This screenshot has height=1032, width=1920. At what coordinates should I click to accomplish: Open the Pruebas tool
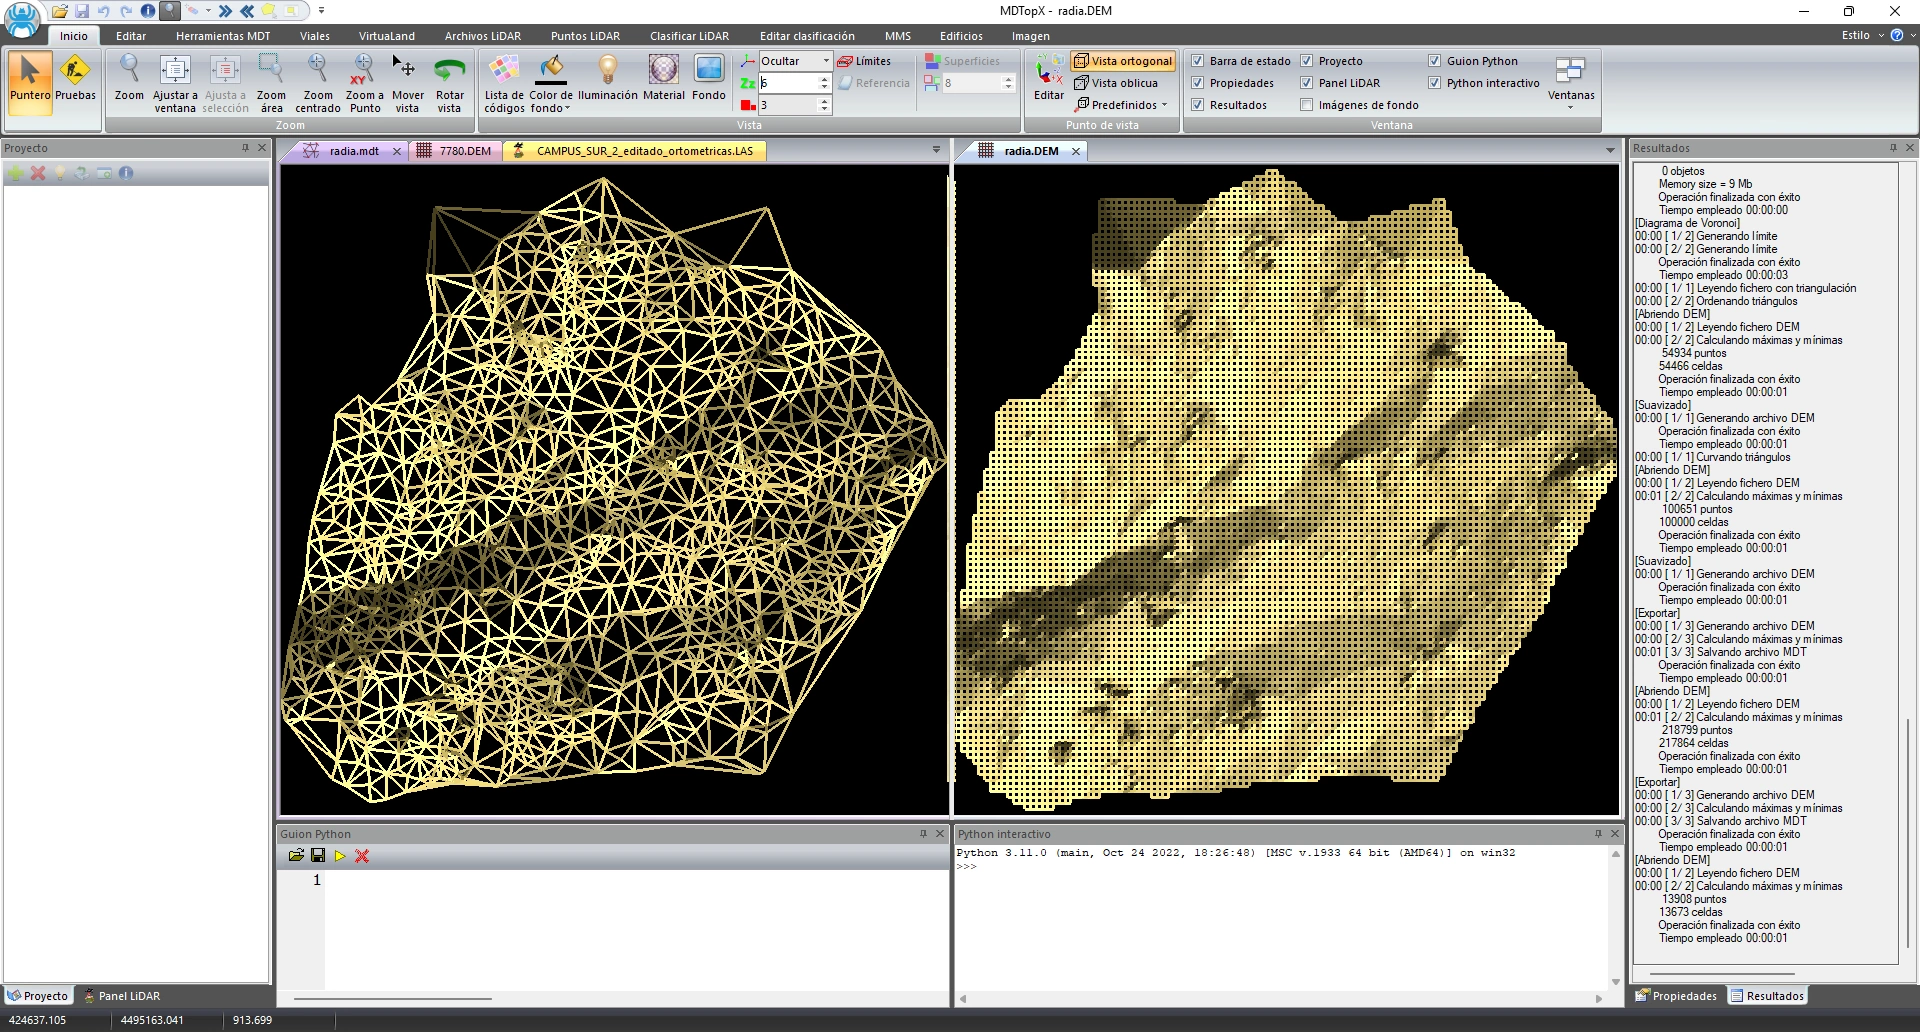75,79
